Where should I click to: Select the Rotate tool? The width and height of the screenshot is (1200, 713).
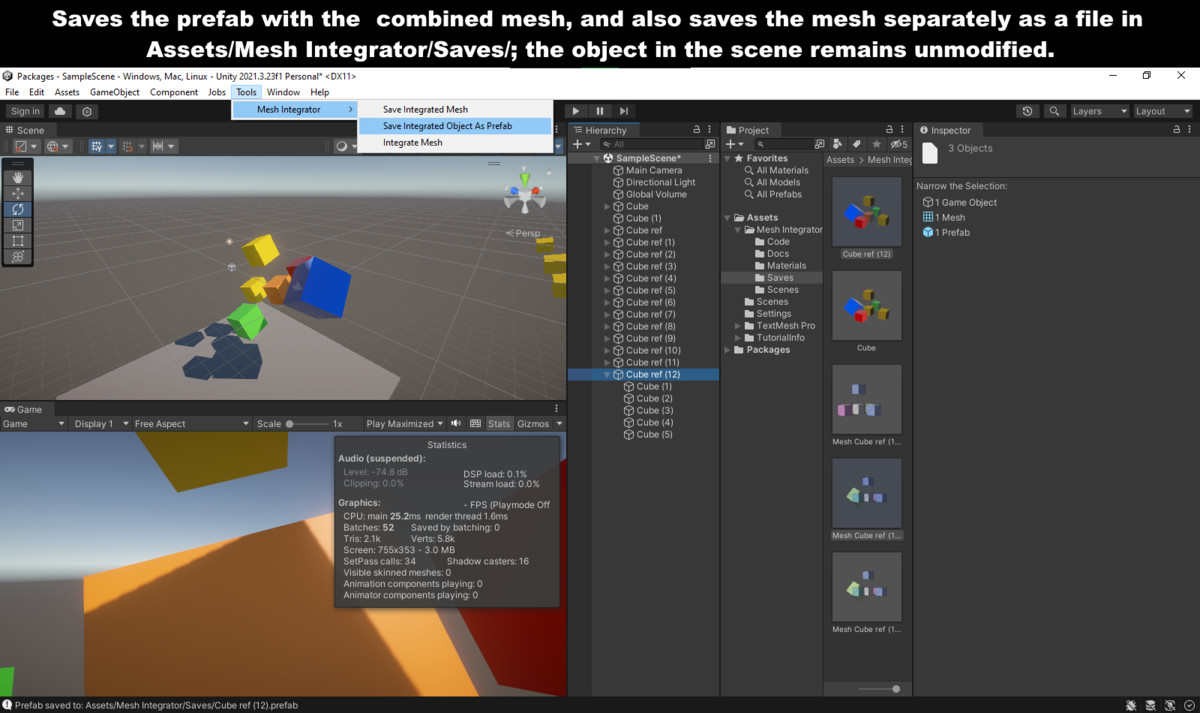point(18,209)
